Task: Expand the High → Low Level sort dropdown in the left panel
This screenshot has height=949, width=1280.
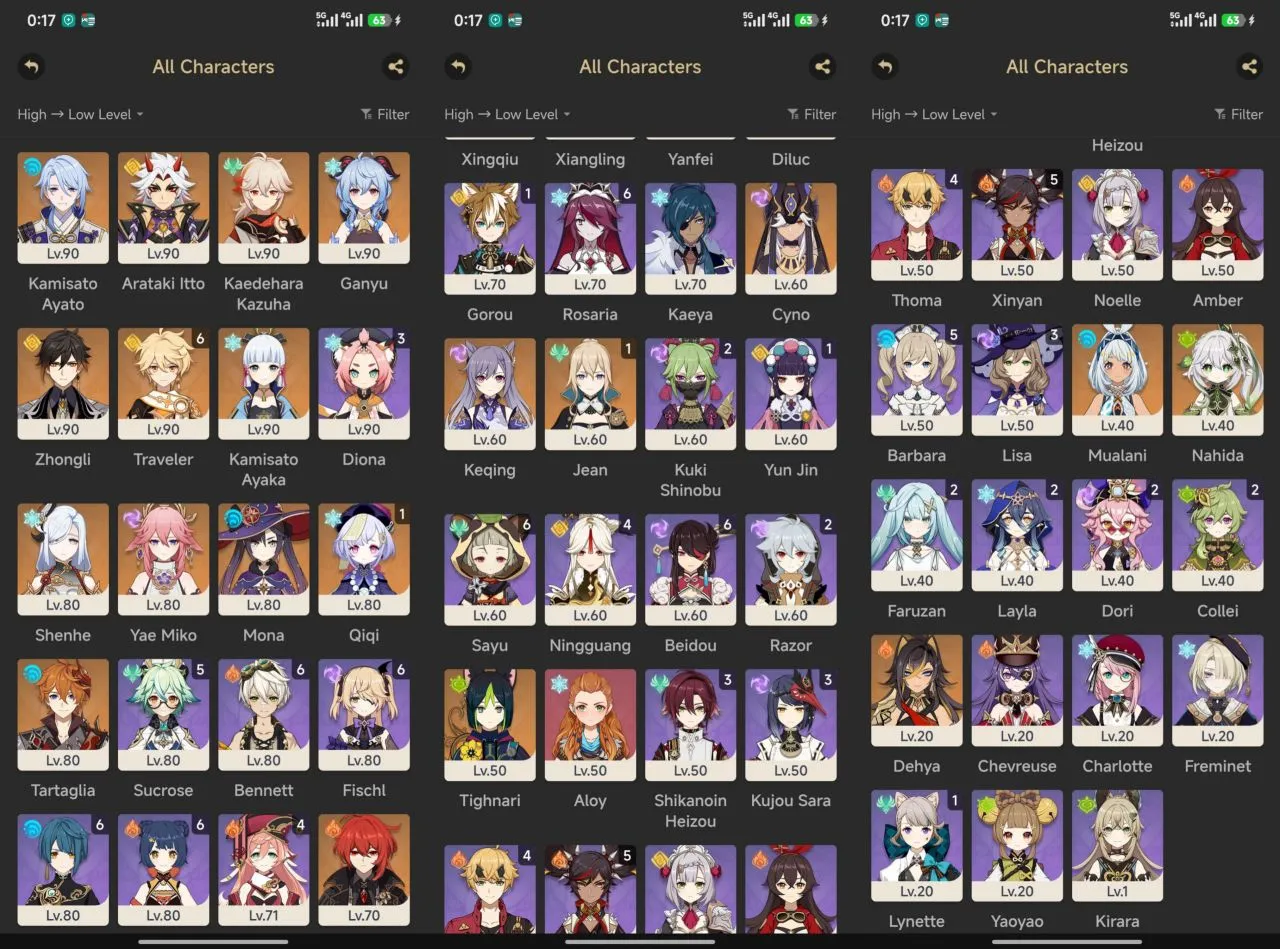Action: [80, 114]
